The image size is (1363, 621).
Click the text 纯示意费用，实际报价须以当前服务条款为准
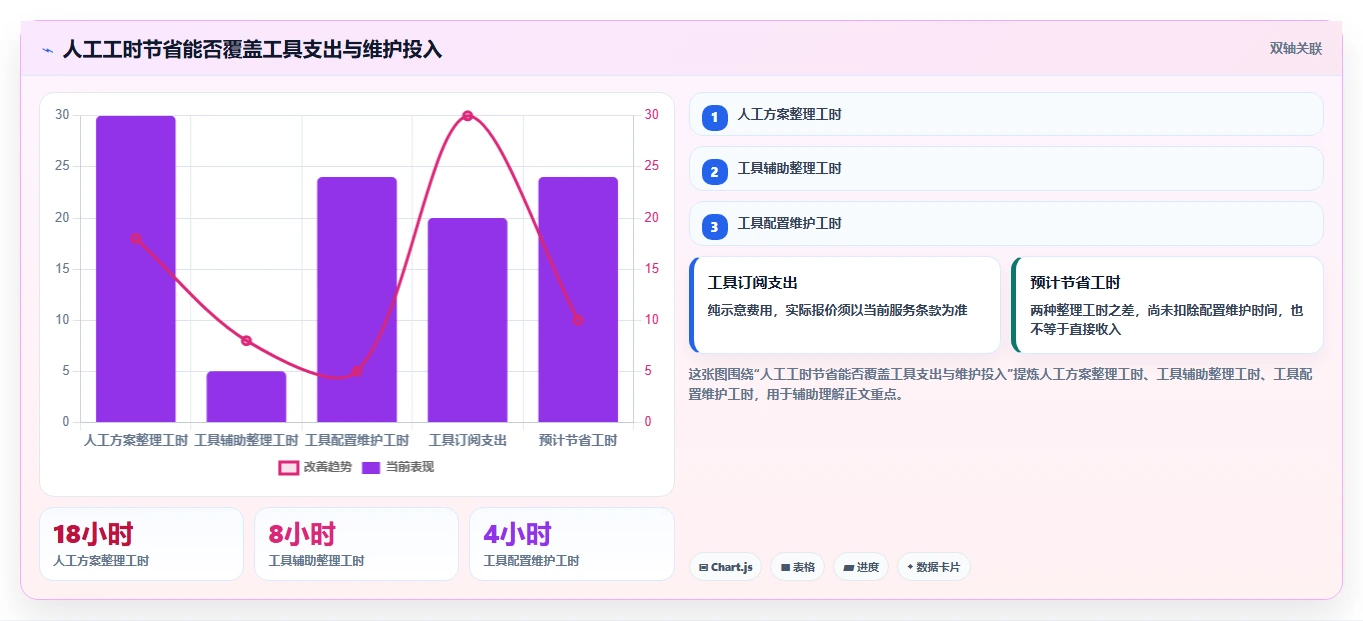point(837,311)
